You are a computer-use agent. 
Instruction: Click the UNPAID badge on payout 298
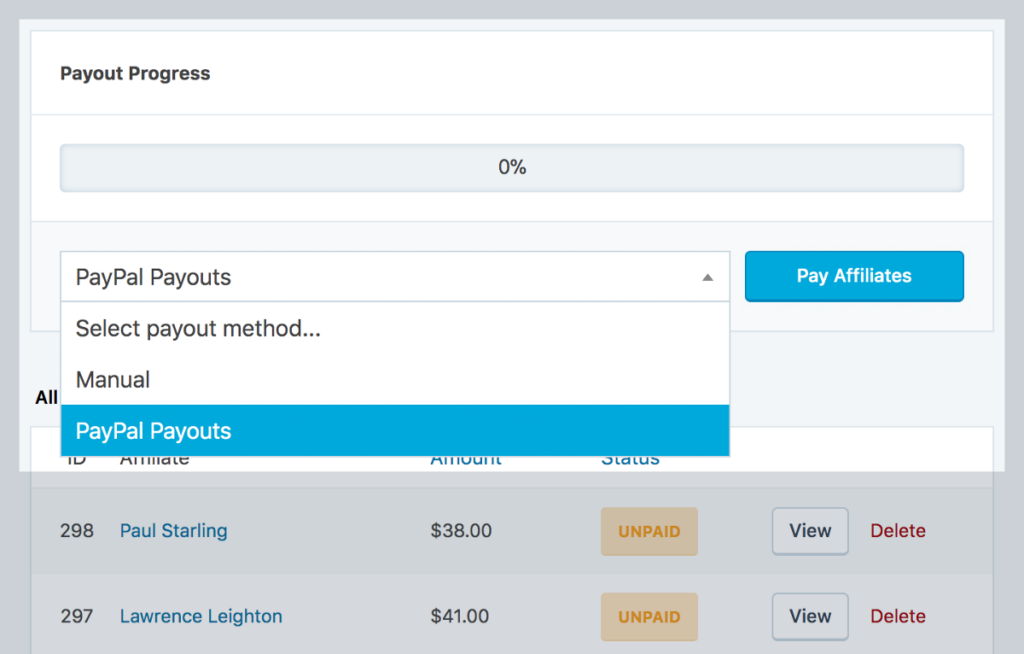click(649, 531)
